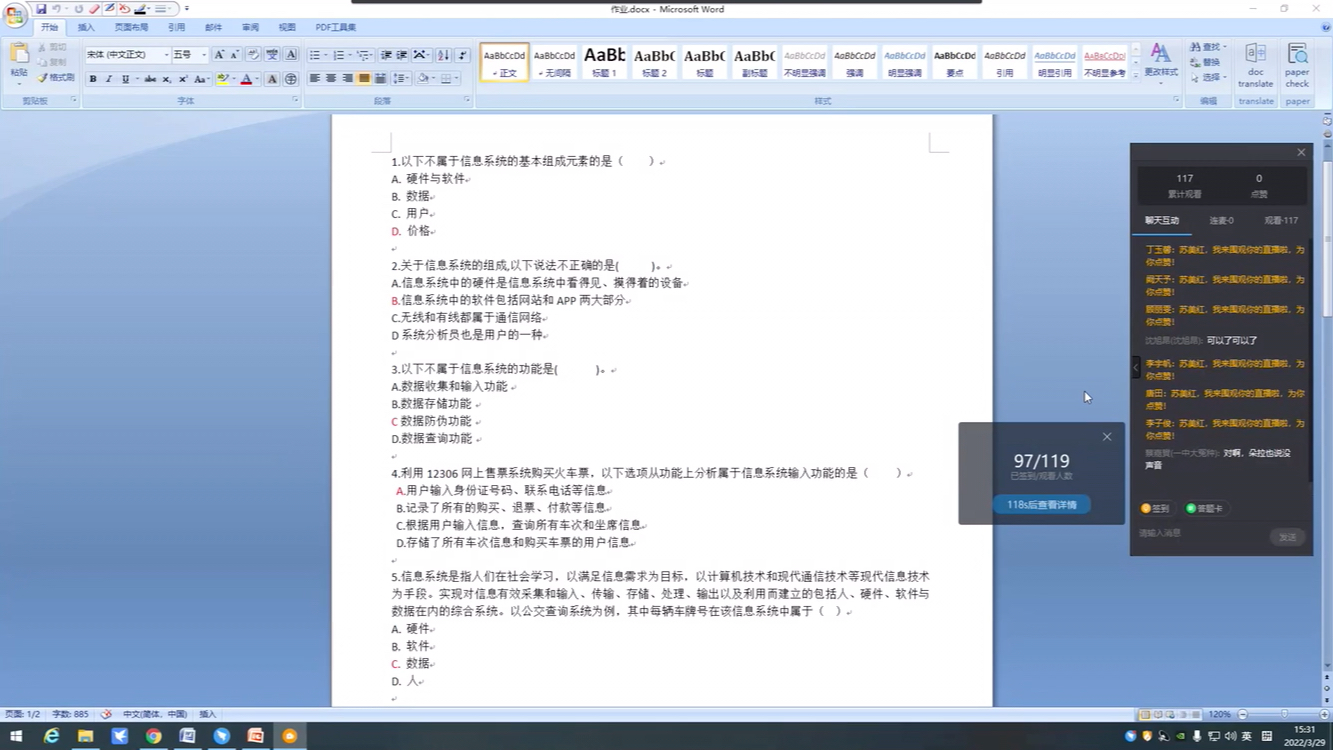Switch to 连麦·0 tab in chat panel
This screenshot has width=1333, height=750.
pyautogui.click(x=1221, y=220)
